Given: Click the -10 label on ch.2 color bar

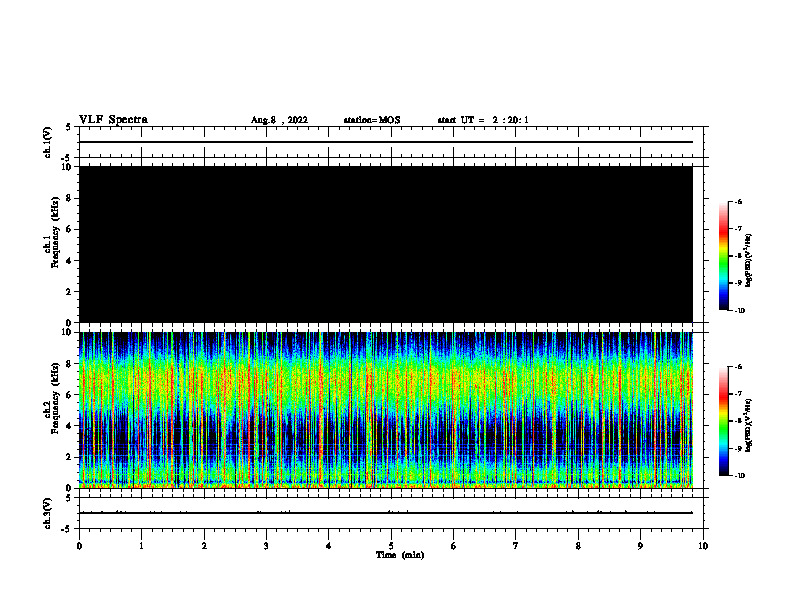Looking at the screenshot, I should (x=740, y=476).
